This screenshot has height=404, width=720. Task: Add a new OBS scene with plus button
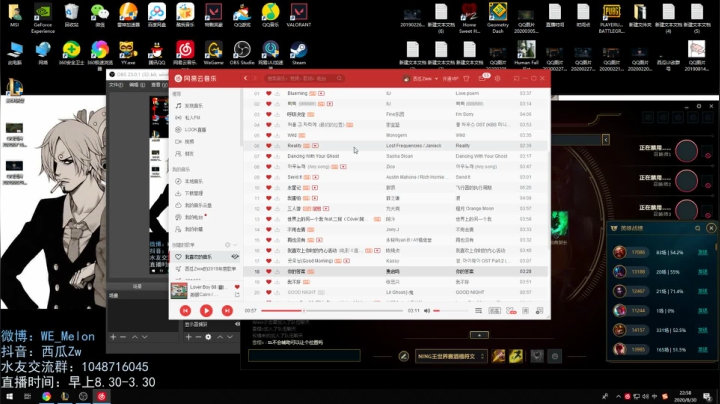113,337
